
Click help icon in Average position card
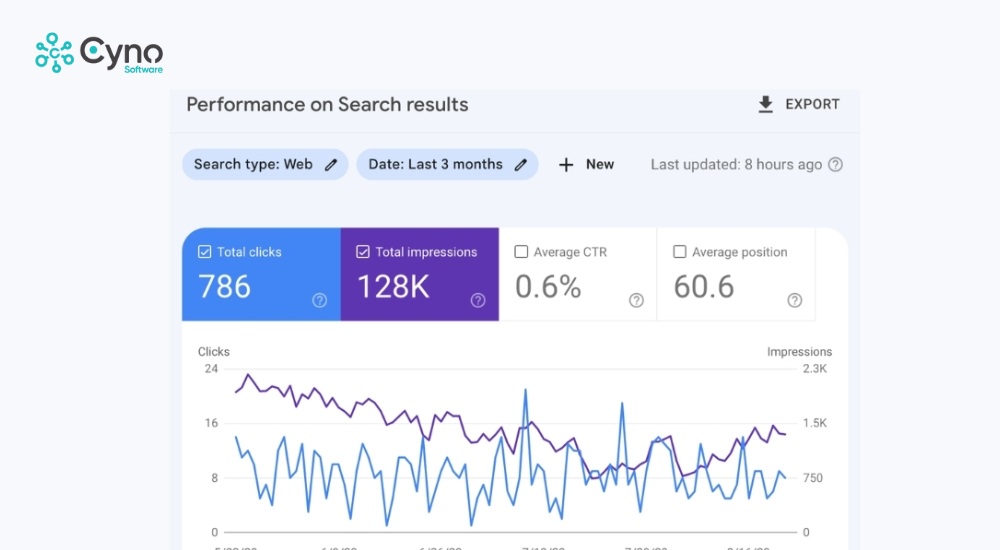coord(794,300)
